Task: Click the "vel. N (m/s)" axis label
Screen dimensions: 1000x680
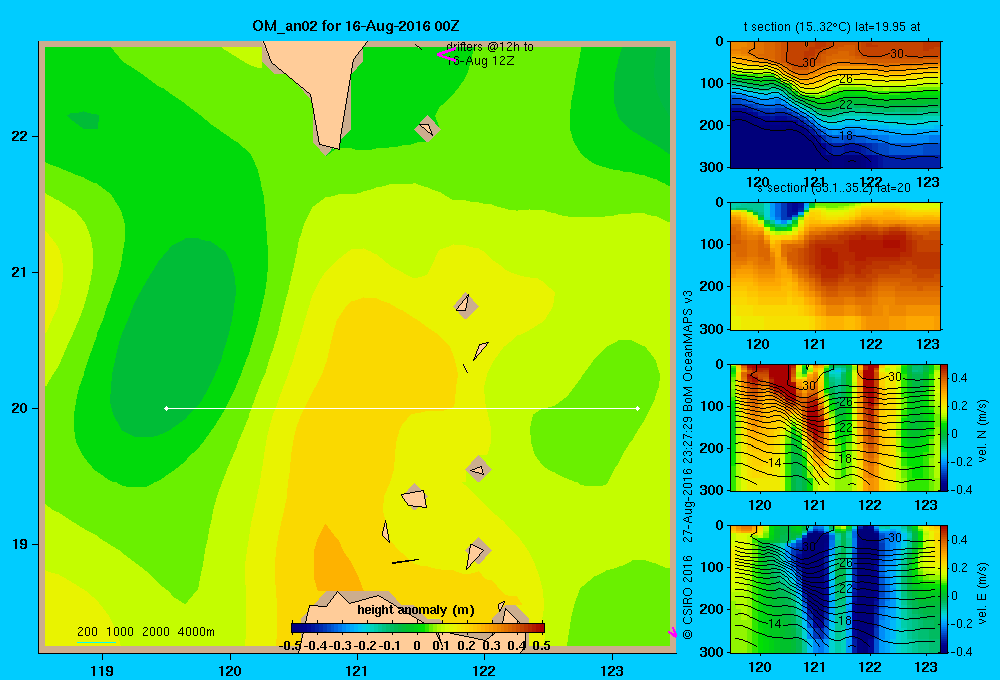Action: click(x=983, y=431)
